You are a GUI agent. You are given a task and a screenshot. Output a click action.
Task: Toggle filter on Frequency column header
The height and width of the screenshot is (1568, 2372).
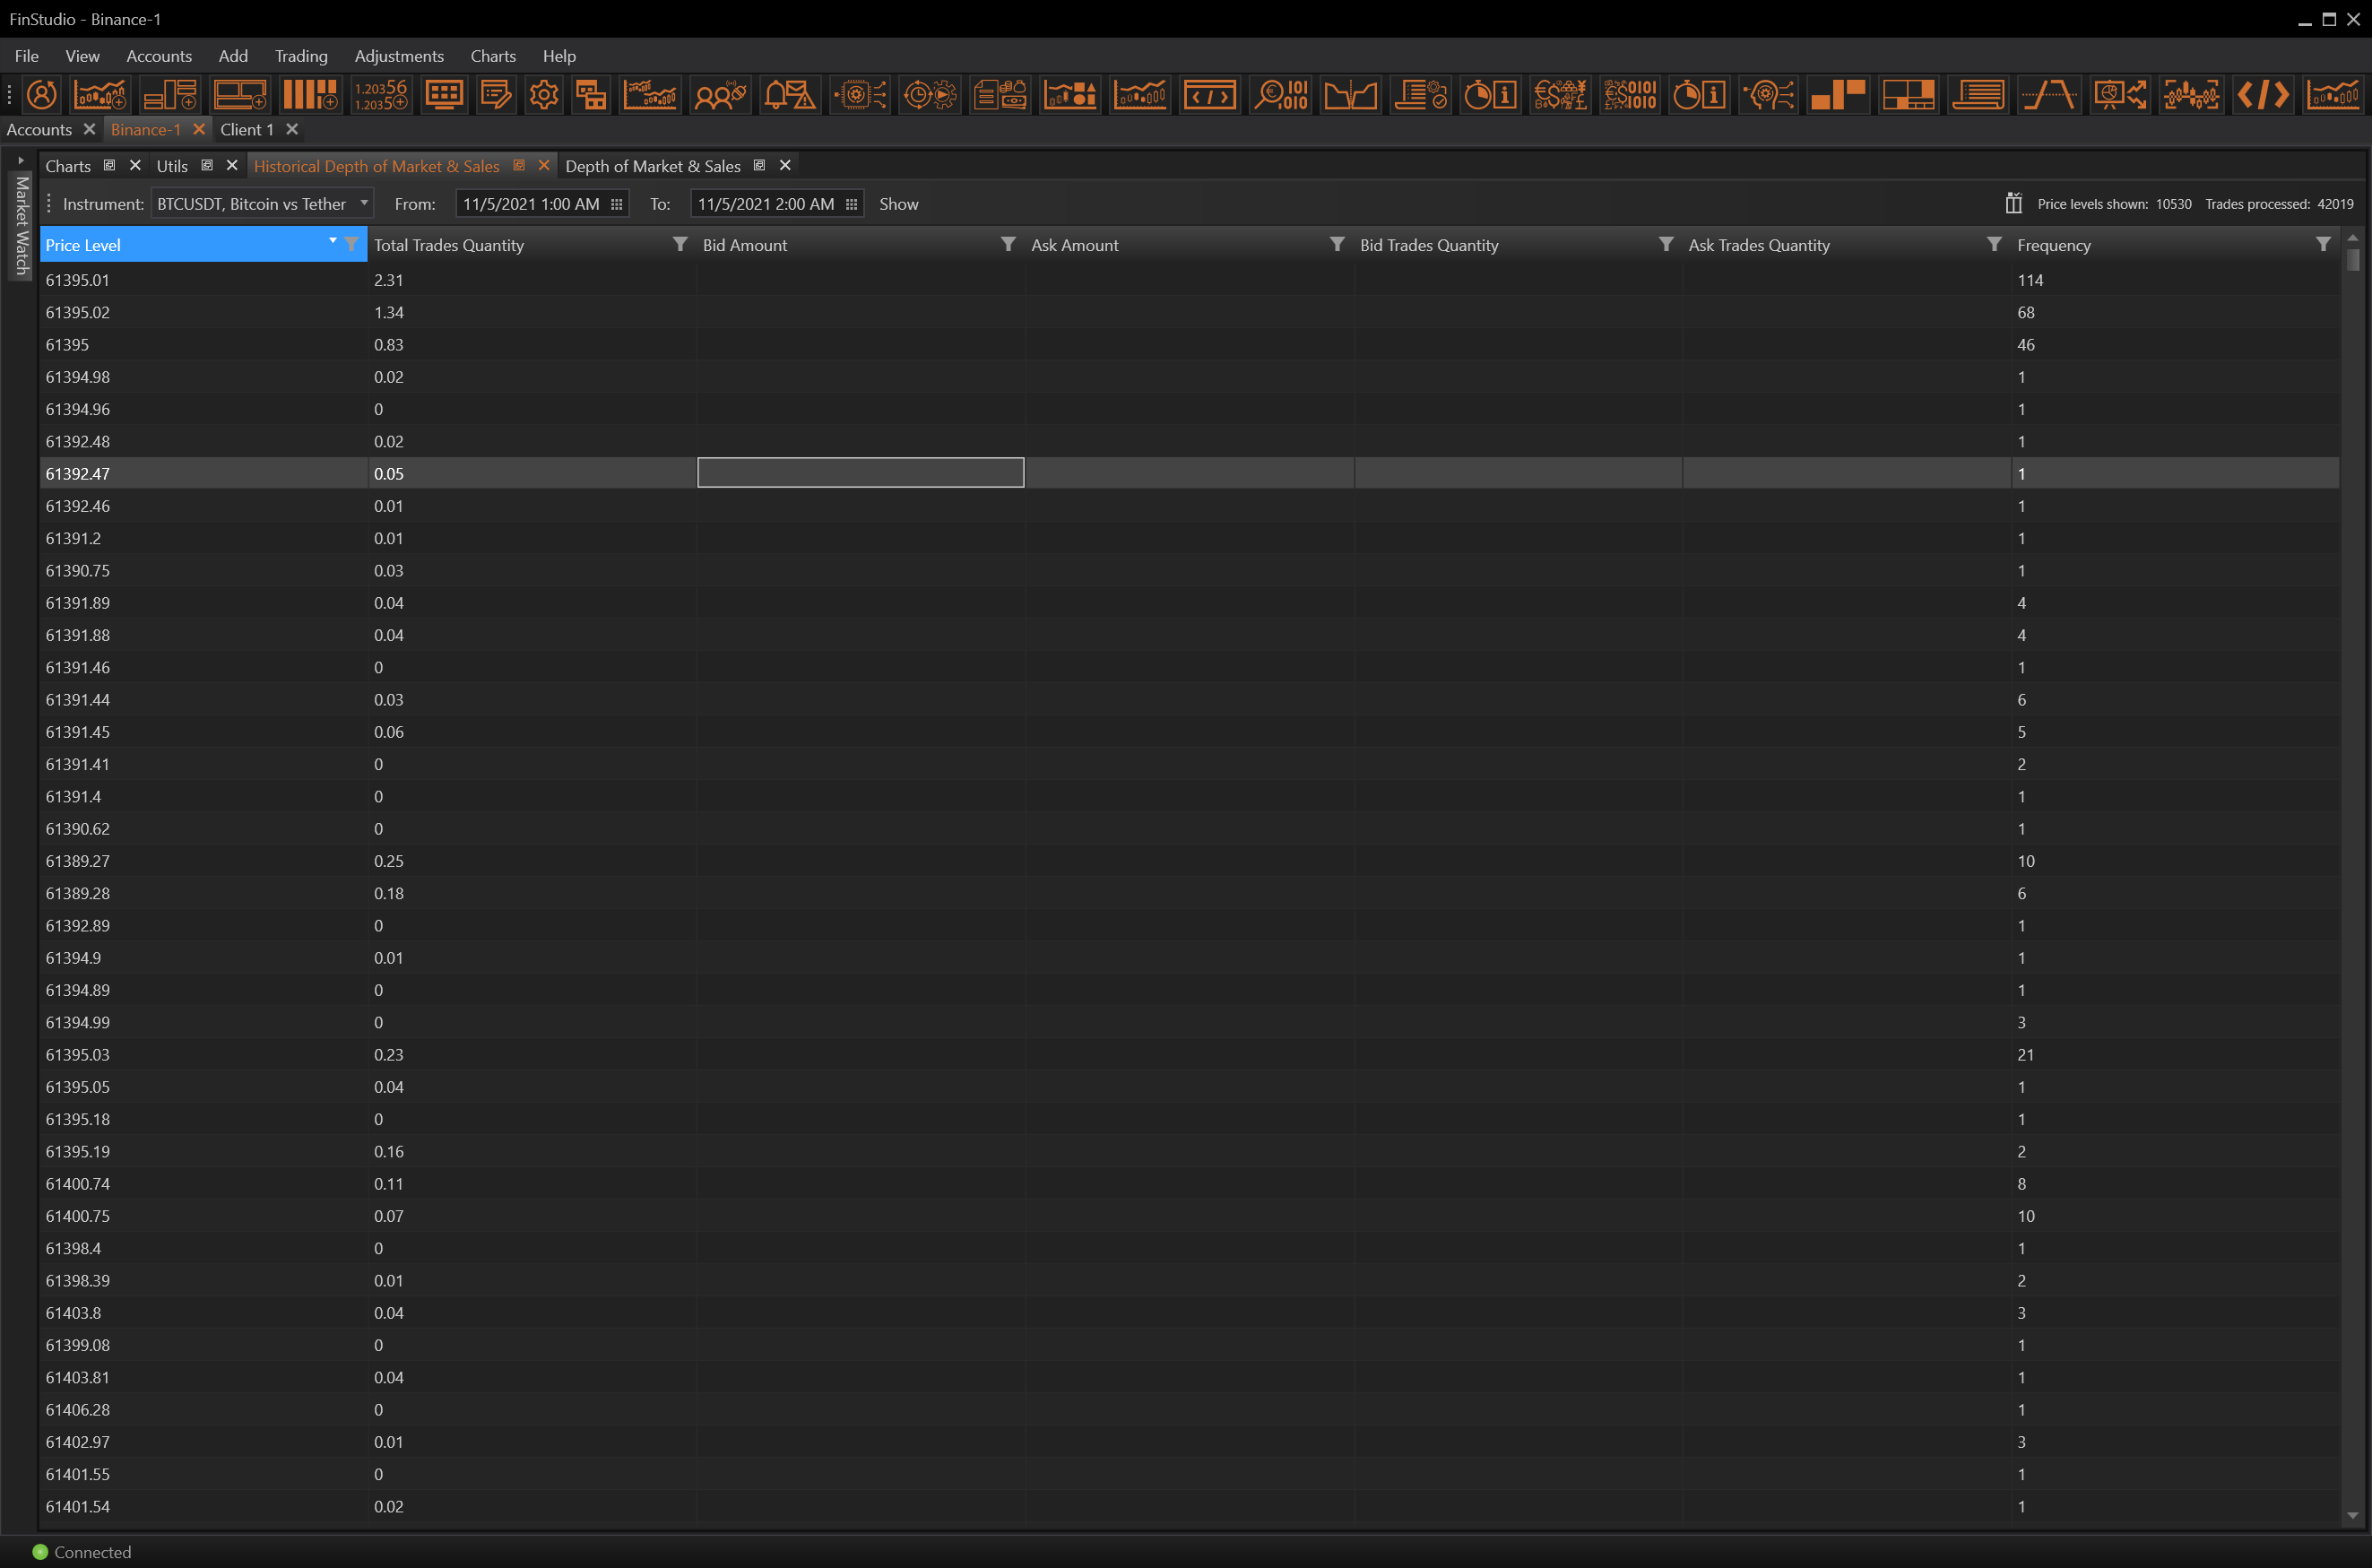(2322, 244)
